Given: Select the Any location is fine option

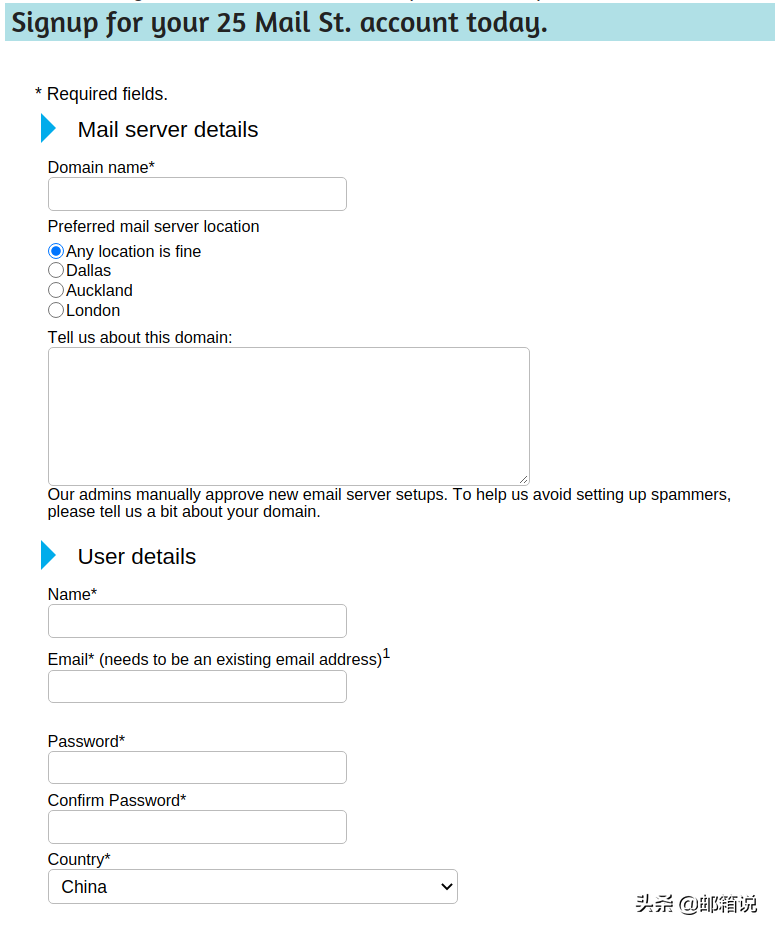Looking at the screenshot, I should [x=56, y=251].
